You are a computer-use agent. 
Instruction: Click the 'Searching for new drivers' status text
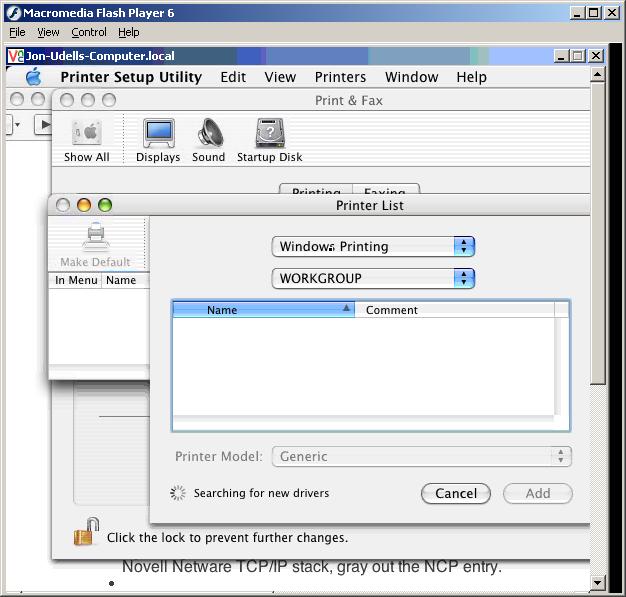[x=261, y=493]
